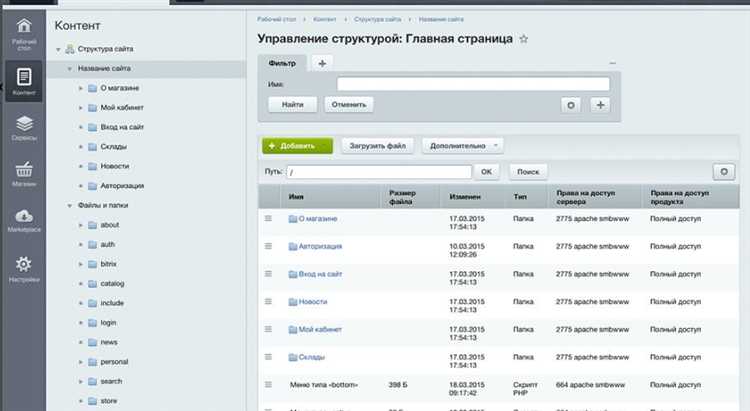The image size is (750, 411).
Task: Select Новости item in site tree
Action: 115,167
